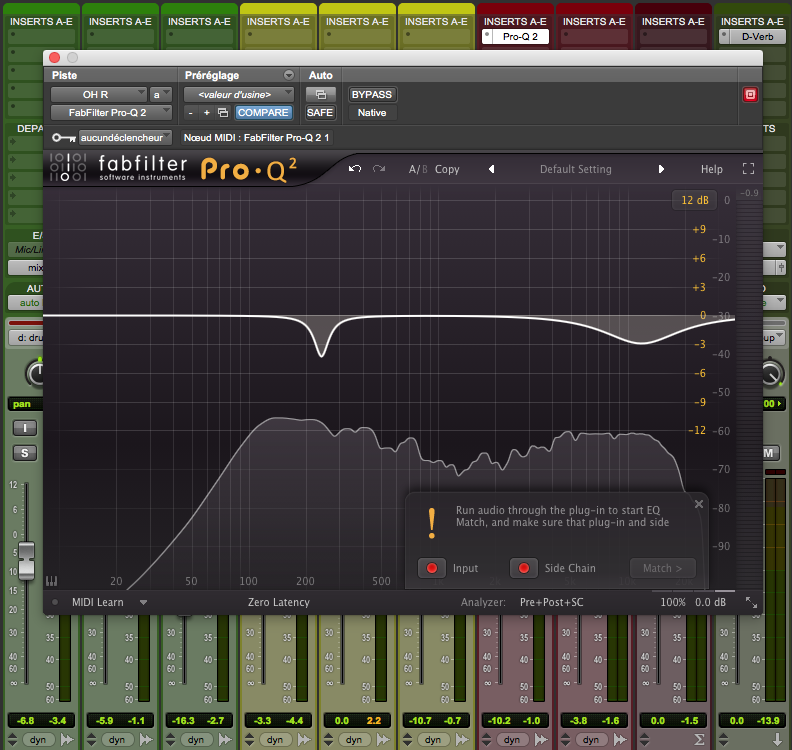Close the EQ Match popup
792x750 pixels.
(699, 504)
